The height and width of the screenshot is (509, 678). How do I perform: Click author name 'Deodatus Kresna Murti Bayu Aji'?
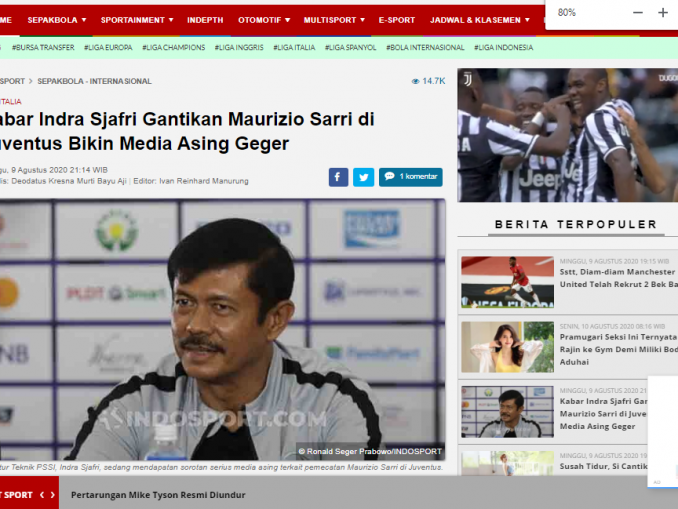coord(69,181)
